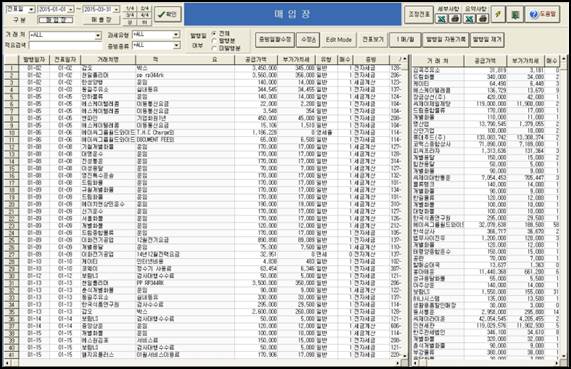Print the 세부사항 report
Viewport: 571px width, 369px height.
pos(455,18)
